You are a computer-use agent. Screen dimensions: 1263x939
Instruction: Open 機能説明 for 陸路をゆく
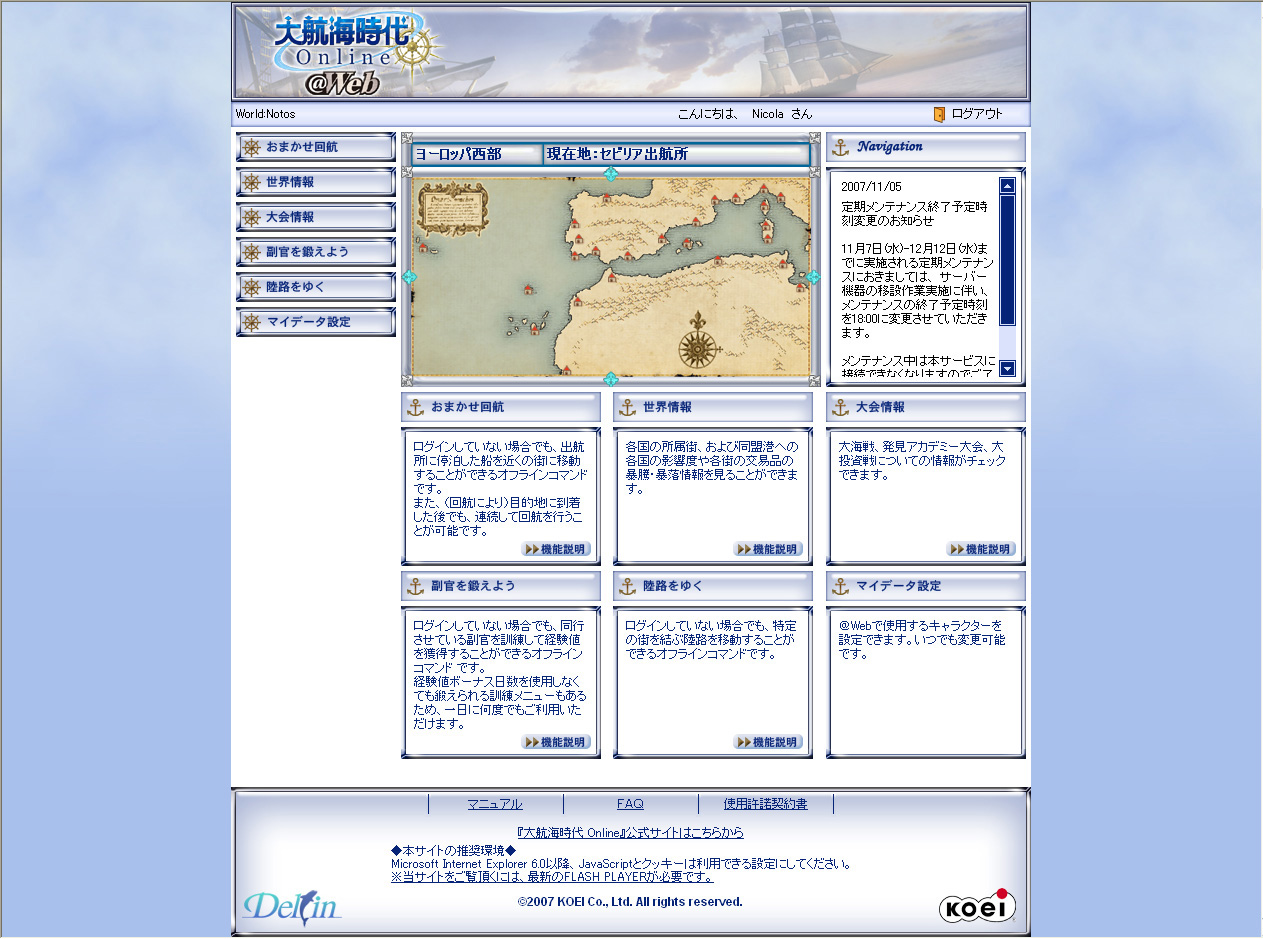(769, 742)
